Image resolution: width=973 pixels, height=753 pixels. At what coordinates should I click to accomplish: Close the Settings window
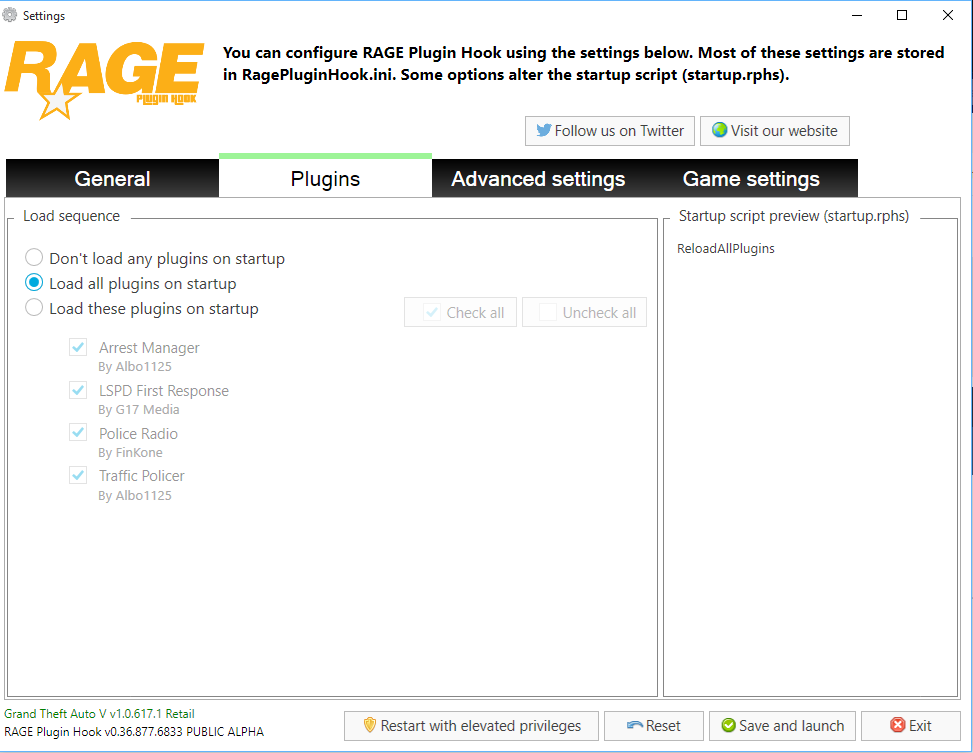pos(948,16)
